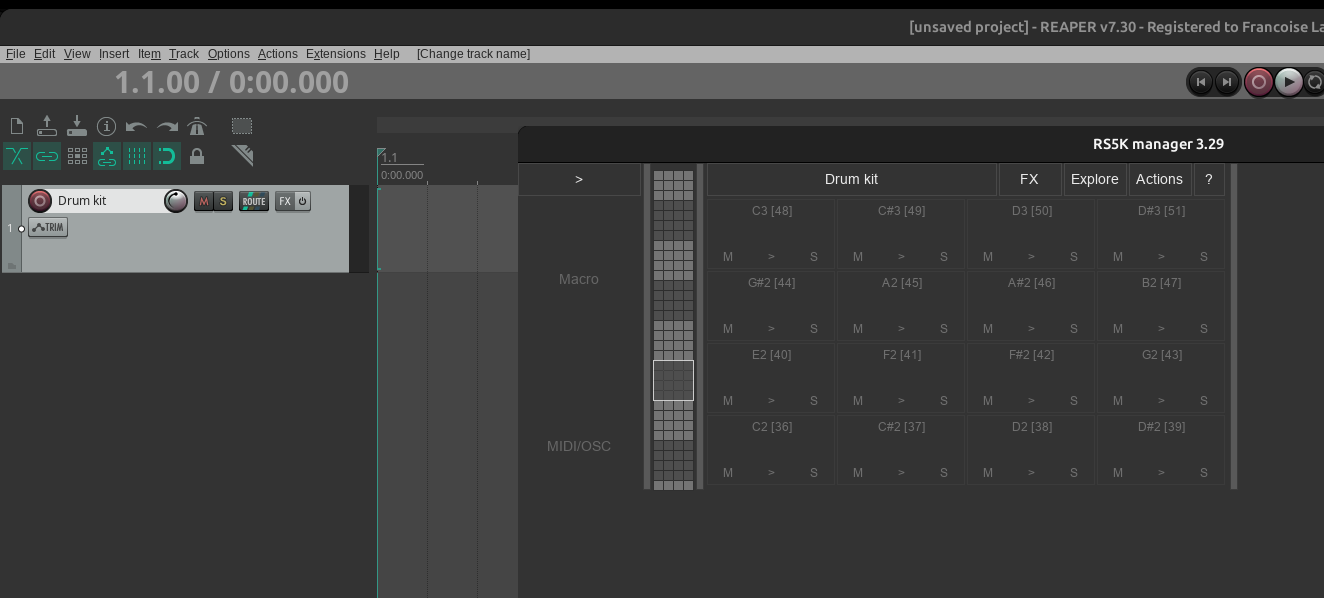The height and width of the screenshot is (598, 1324).
Task: Play the E2 [40] pad arrow
Action: 771,401
